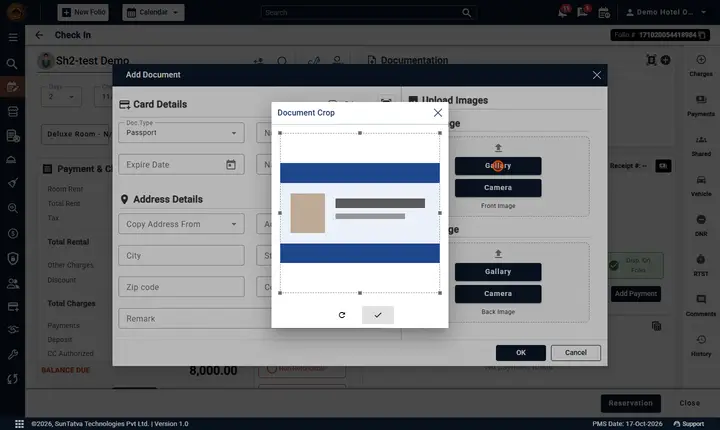Image resolution: width=720 pixels, height=430 pixels.
Task: Close the Document Crop dialog
Action: (438, 113)
